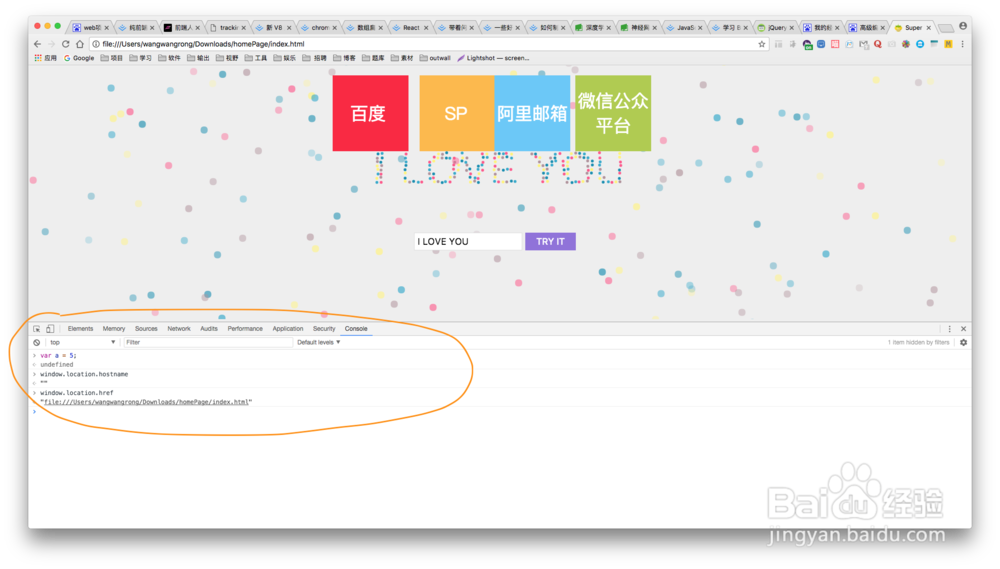Click the browser forward arrow
1000x569 pixels.
coord(51,44)
